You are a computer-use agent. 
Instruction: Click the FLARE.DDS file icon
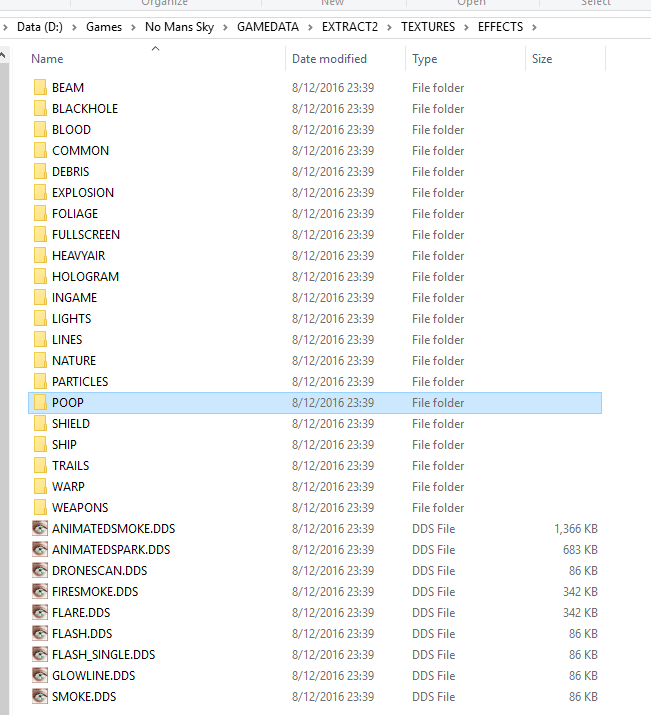[x=40, y=612]
